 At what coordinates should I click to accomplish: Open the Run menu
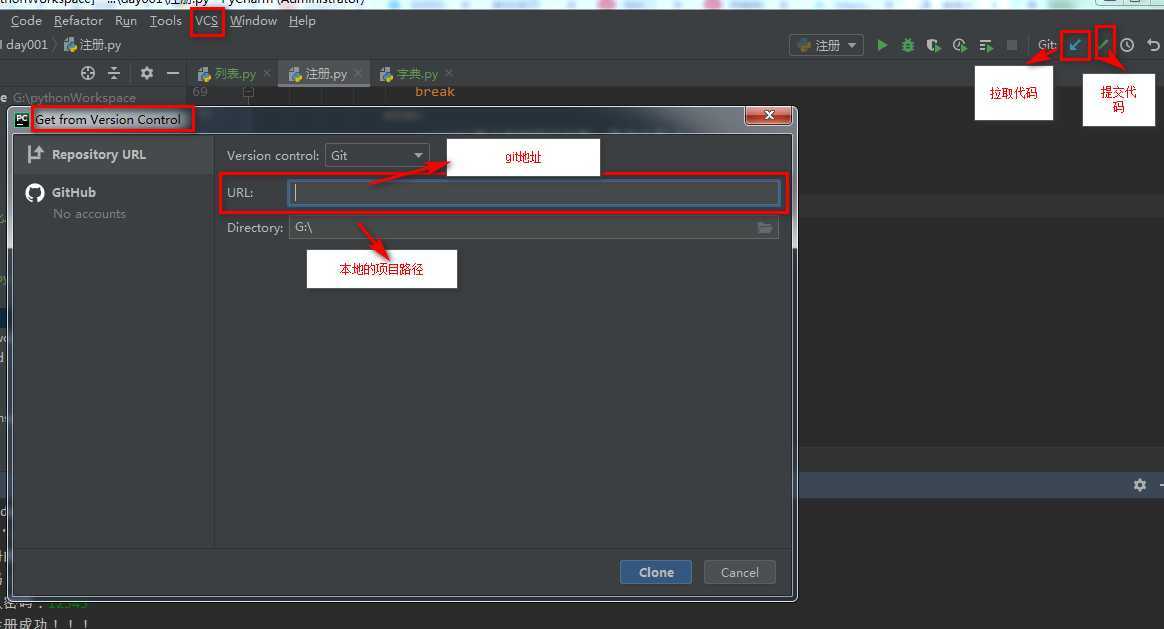pyautogui.click(x=125, y=21)
